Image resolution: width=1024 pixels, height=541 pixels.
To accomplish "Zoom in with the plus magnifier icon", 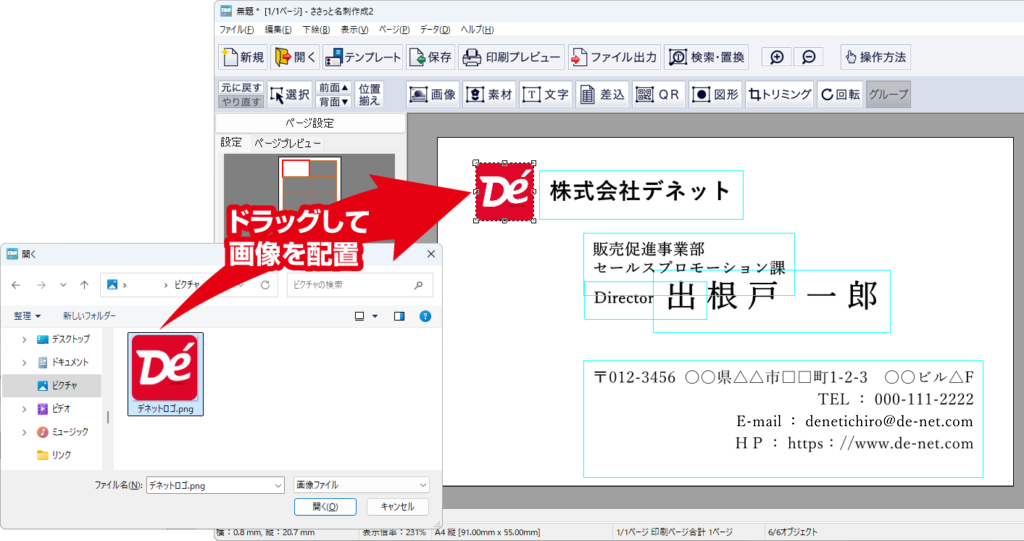I will coord(776,57).
